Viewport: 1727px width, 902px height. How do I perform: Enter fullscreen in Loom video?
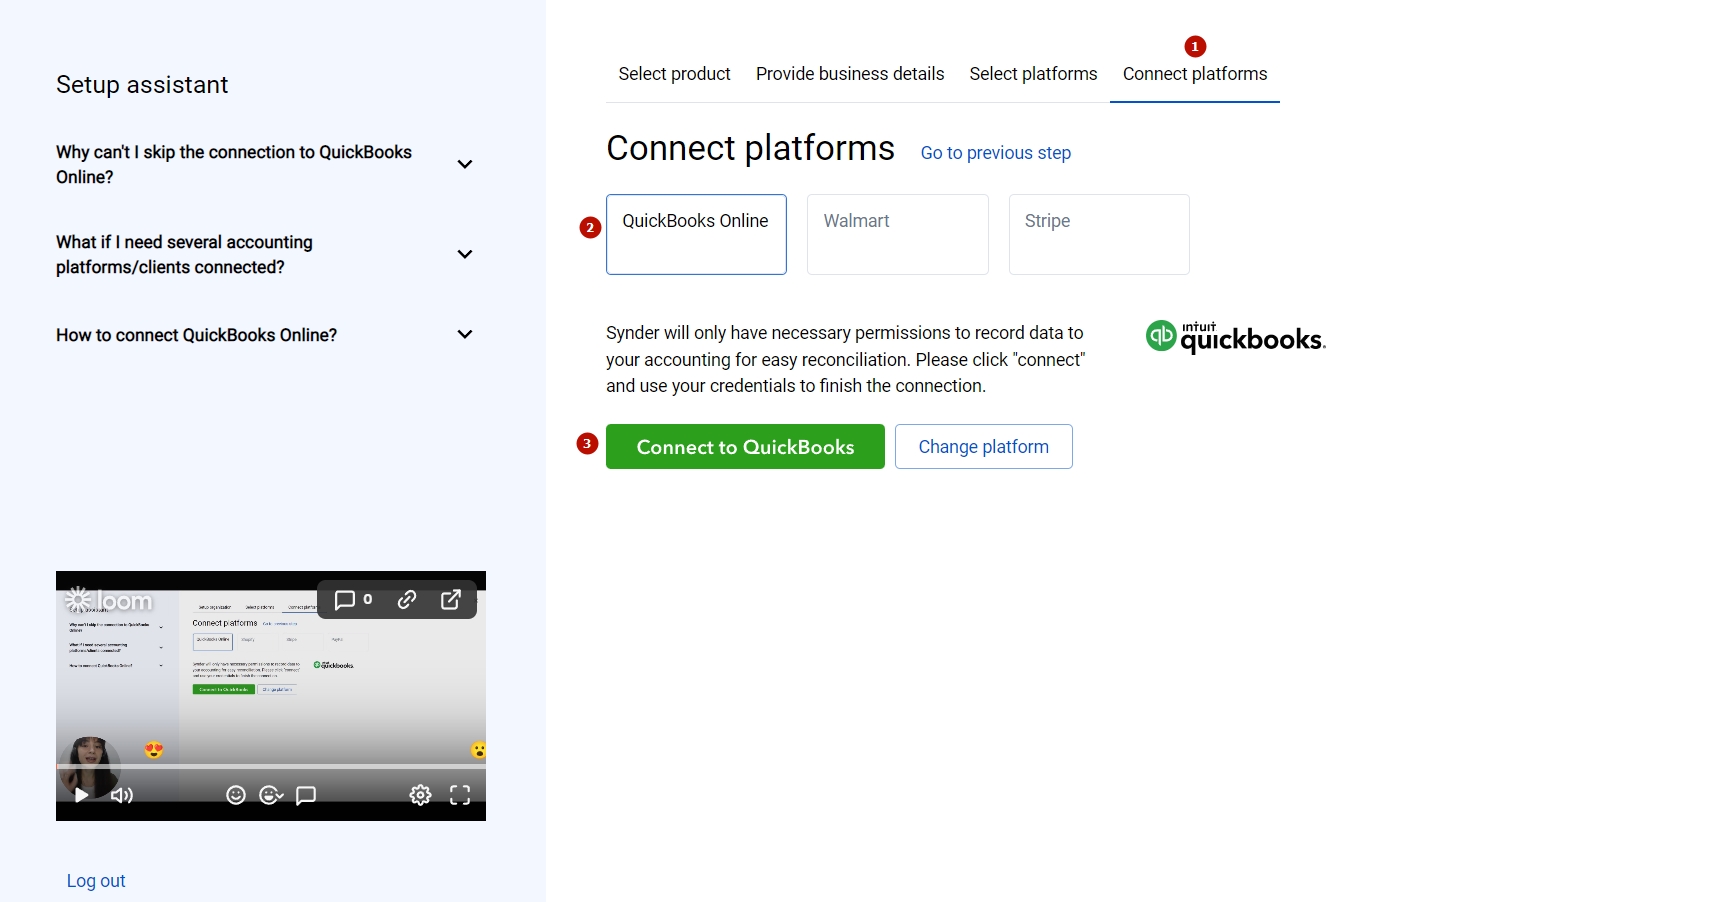point(460,795)
